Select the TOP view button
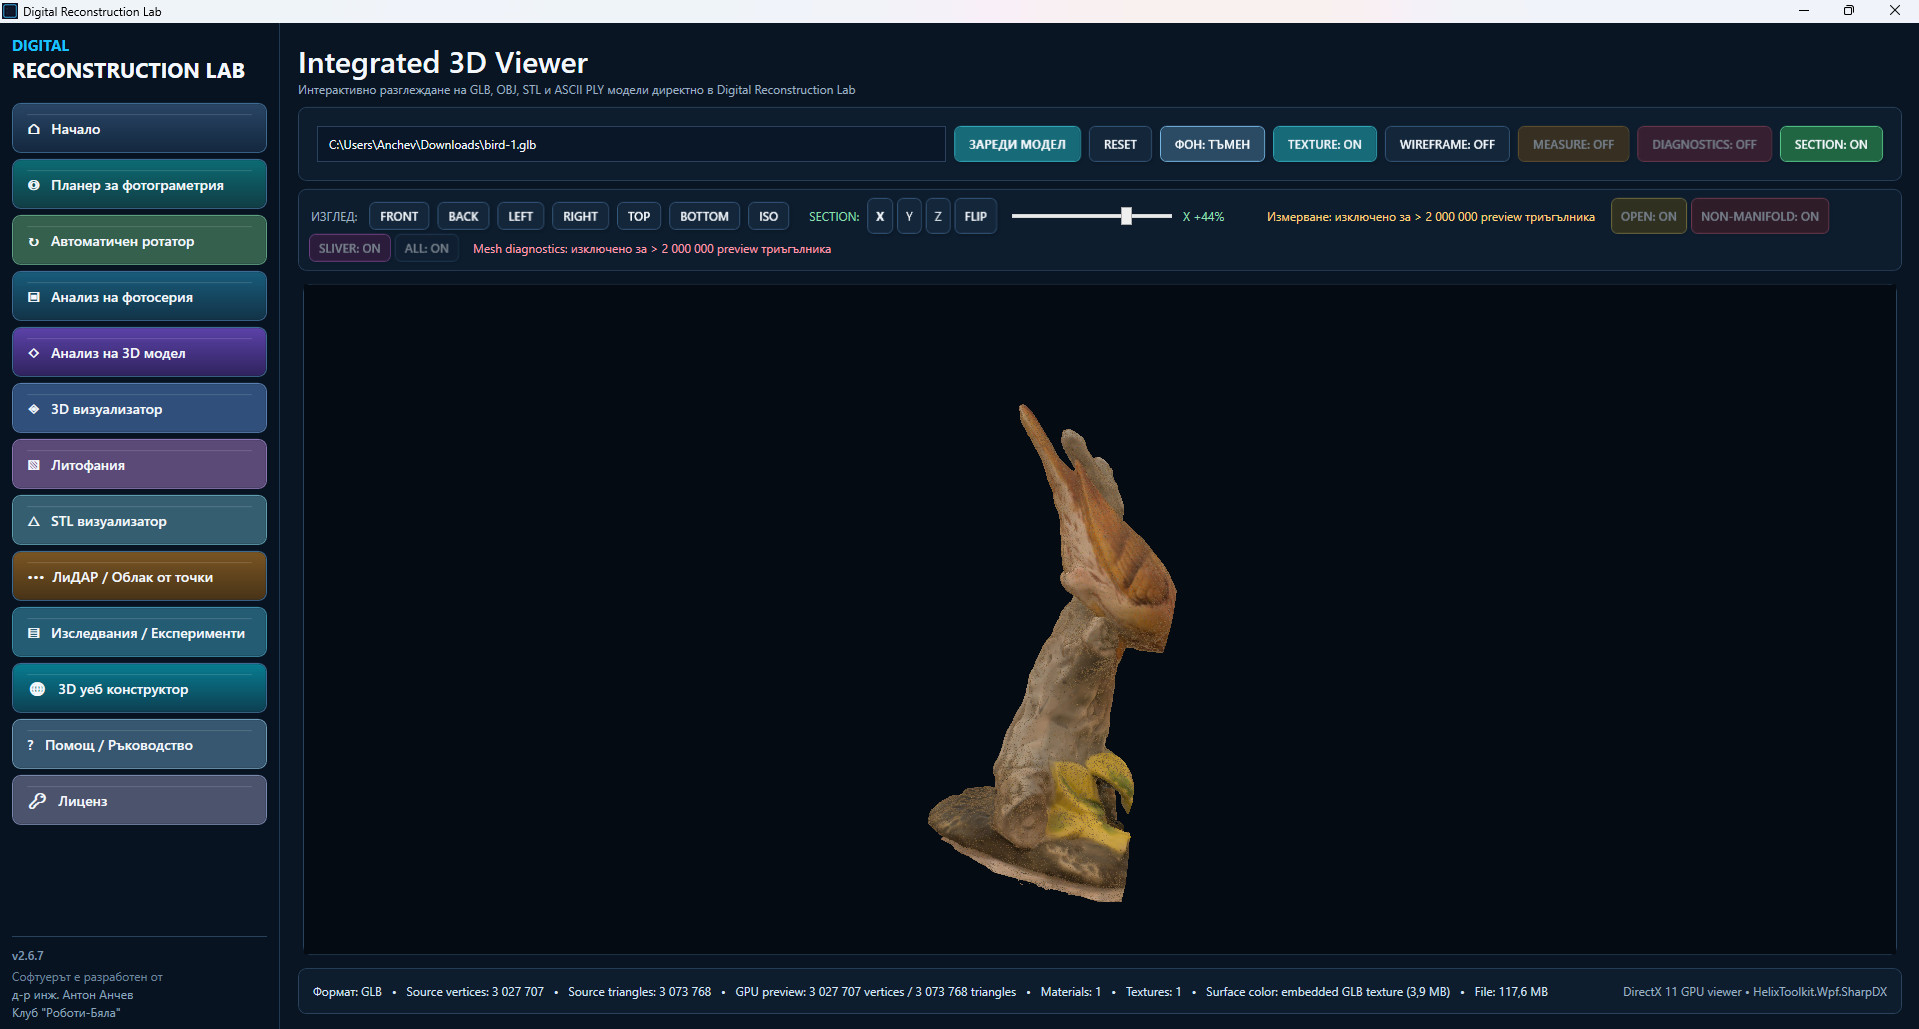The height and width of the screenshot is (1029, 1919). pyautogui.click(x=639, y=216)
